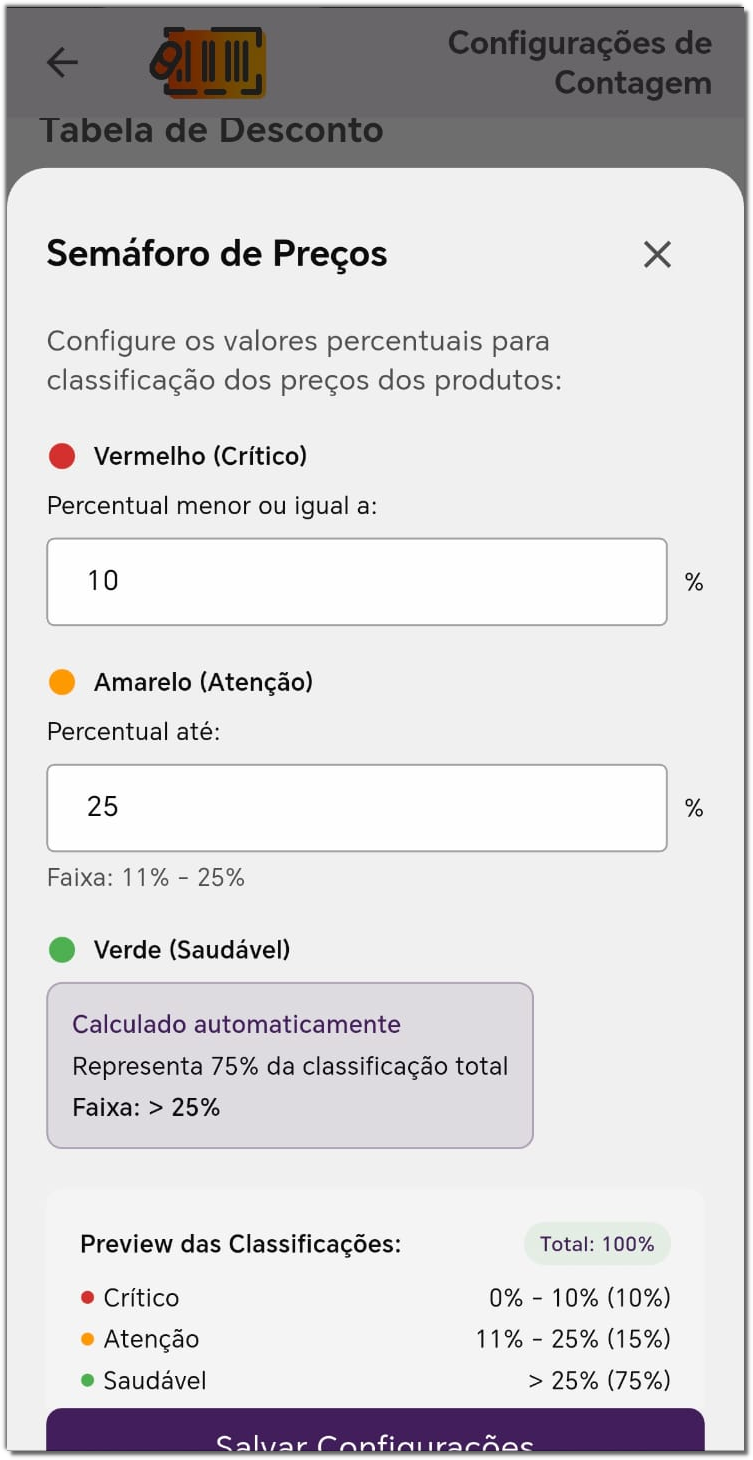Click the Verde (Saudável) label
The image size is (753, 1460).
coord(192,950)
